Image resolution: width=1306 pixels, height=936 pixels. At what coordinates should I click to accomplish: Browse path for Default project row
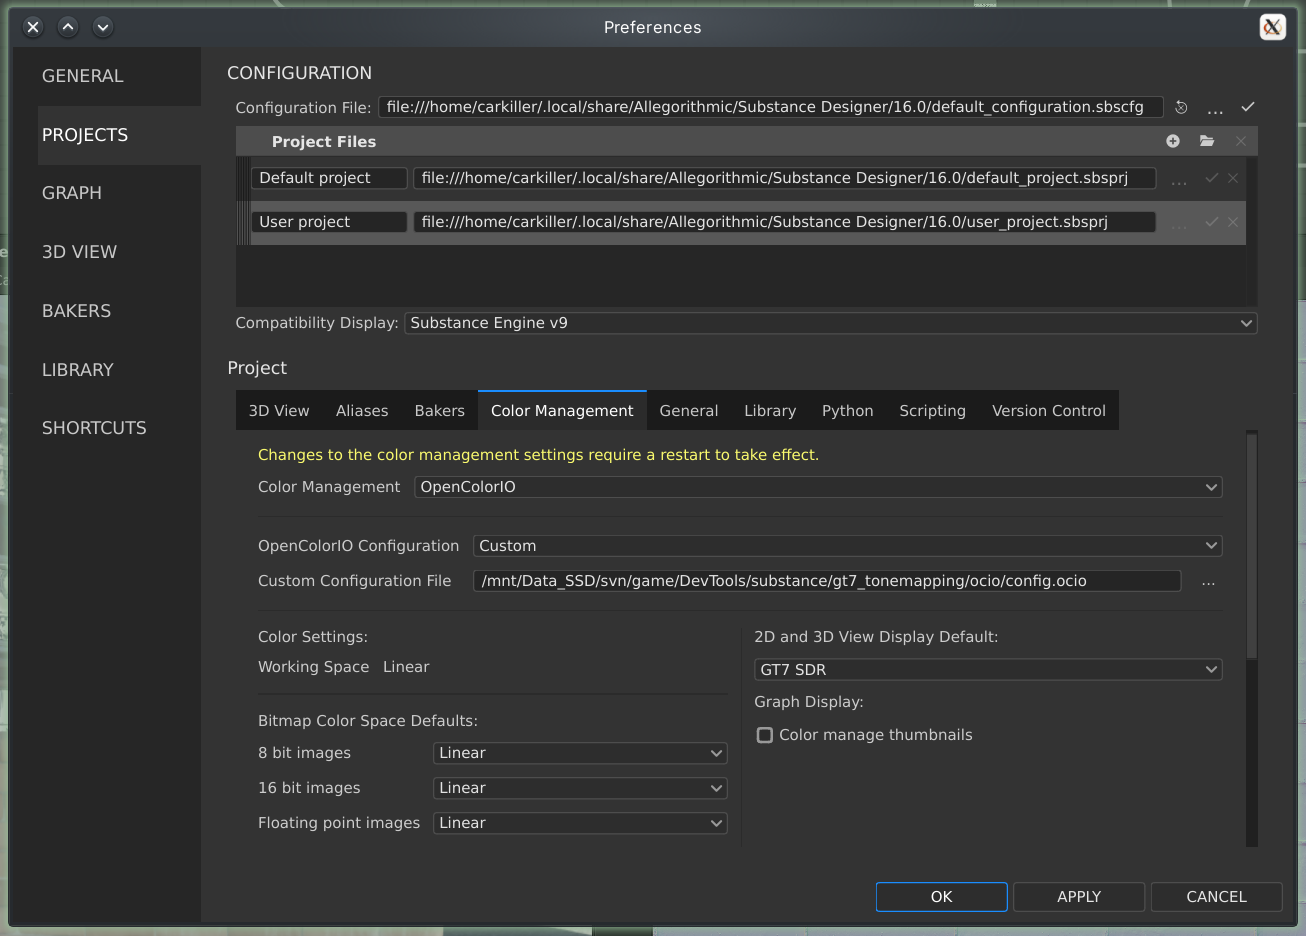coord(1179,180)
